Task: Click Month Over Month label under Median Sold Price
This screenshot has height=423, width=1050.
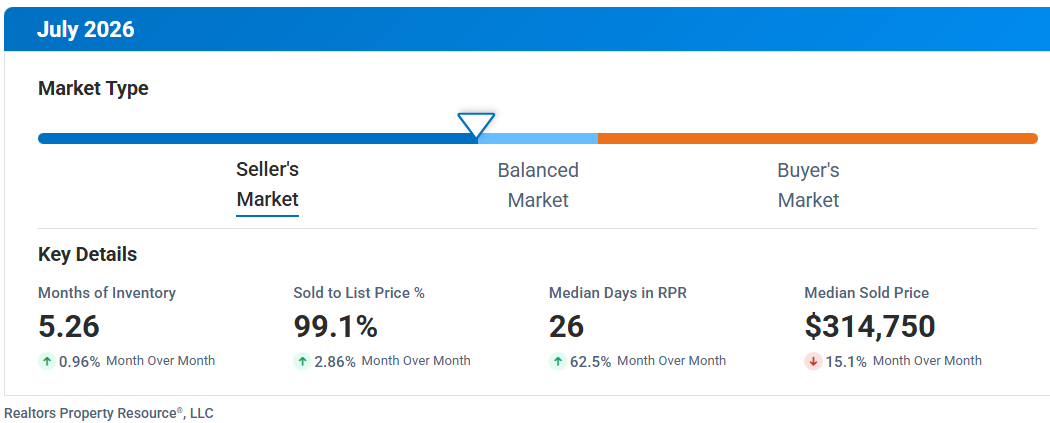Action: point(927,361)
